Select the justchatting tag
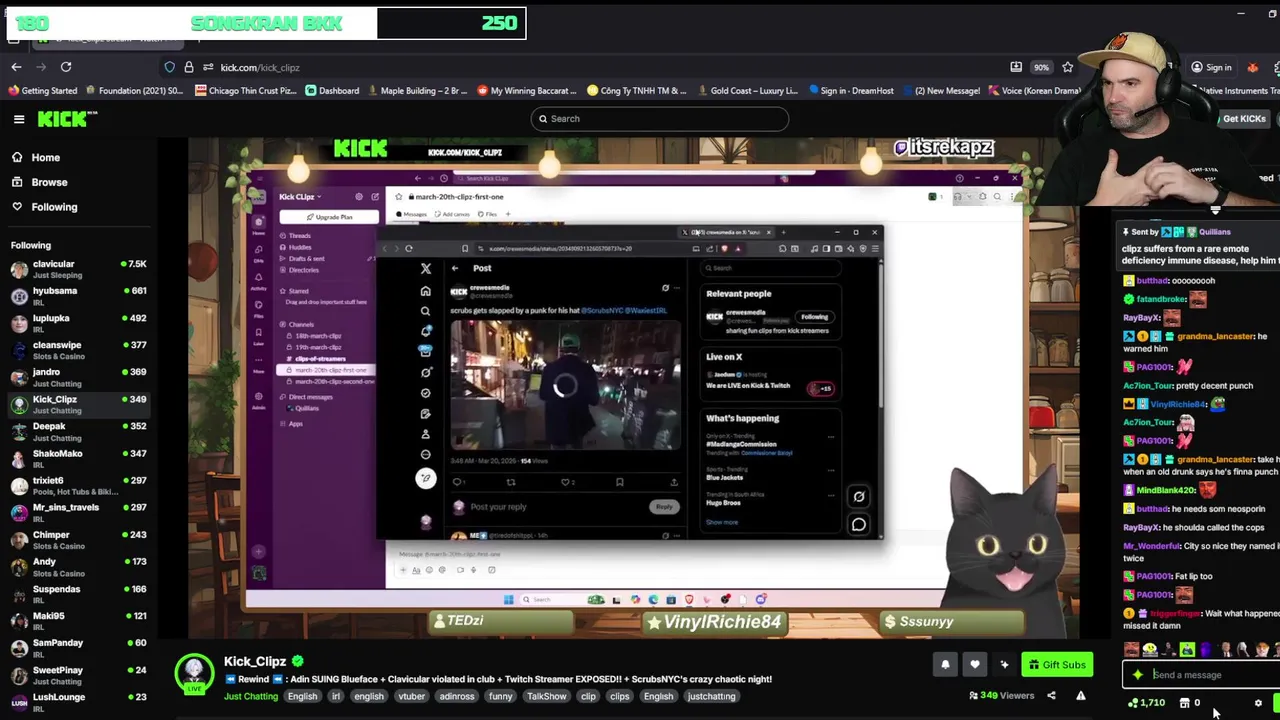 (711, 696)
